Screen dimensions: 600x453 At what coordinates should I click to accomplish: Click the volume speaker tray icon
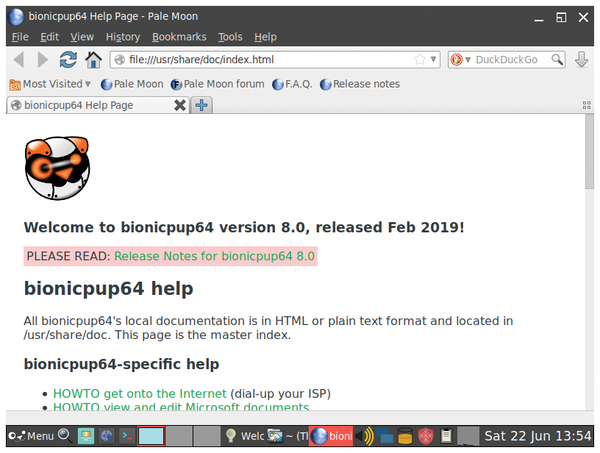click(x=364, y=436)
